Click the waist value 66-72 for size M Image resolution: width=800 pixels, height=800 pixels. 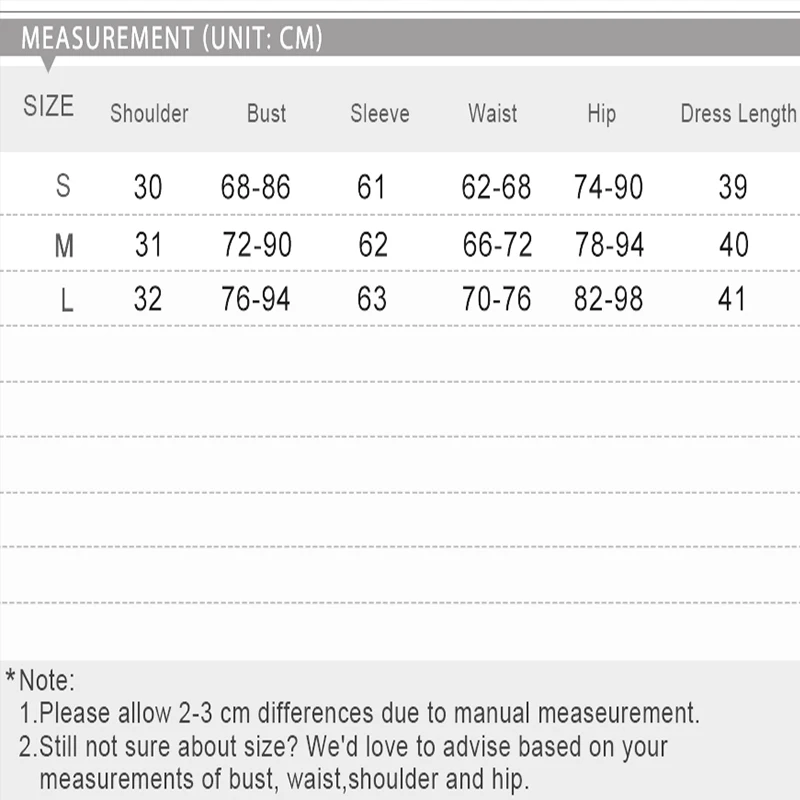click(497, 245)
